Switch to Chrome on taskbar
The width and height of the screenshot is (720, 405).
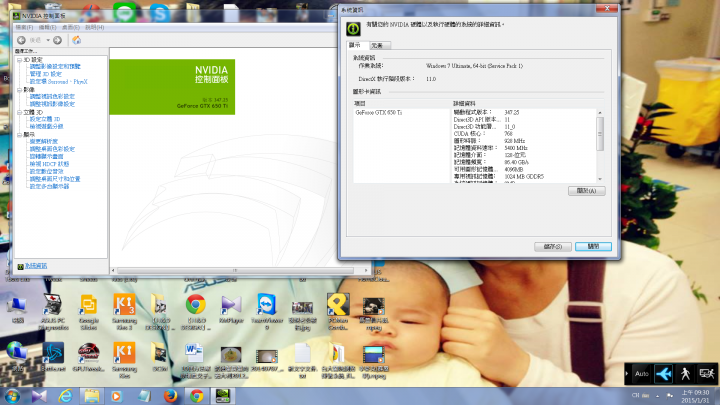[x=197, y=396]
